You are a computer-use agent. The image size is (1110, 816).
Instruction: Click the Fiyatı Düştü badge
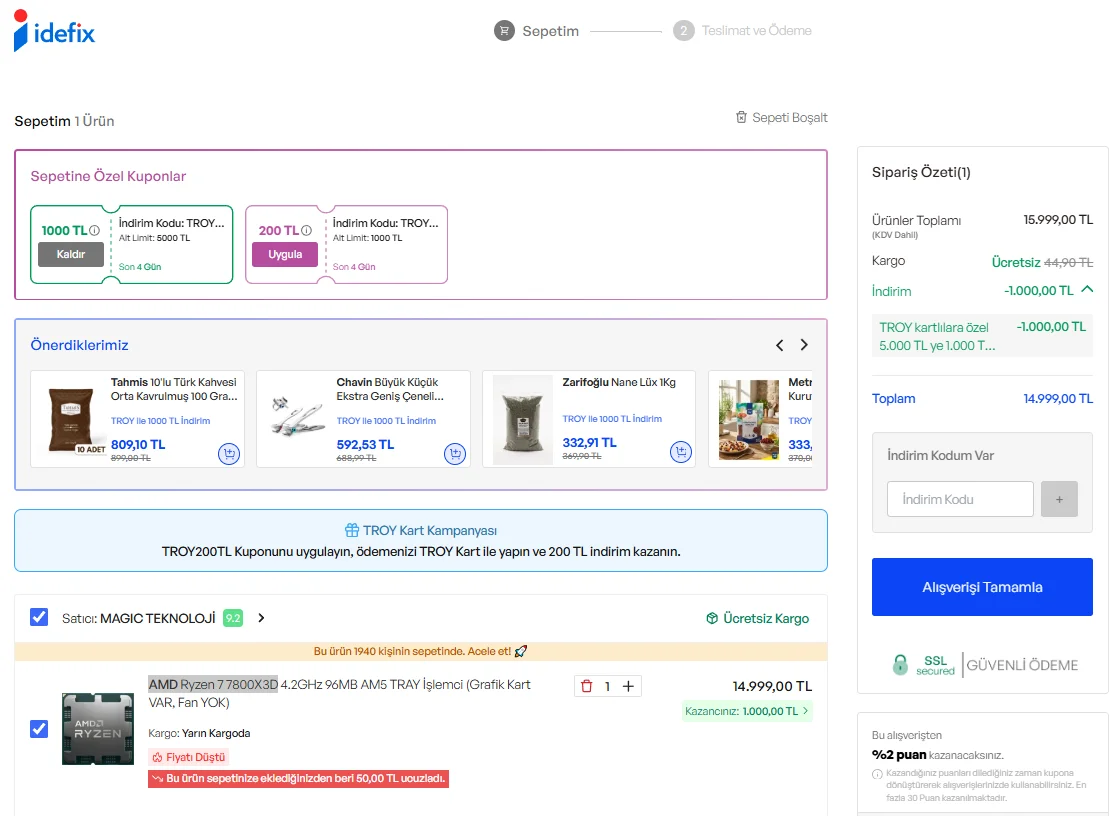188,757
